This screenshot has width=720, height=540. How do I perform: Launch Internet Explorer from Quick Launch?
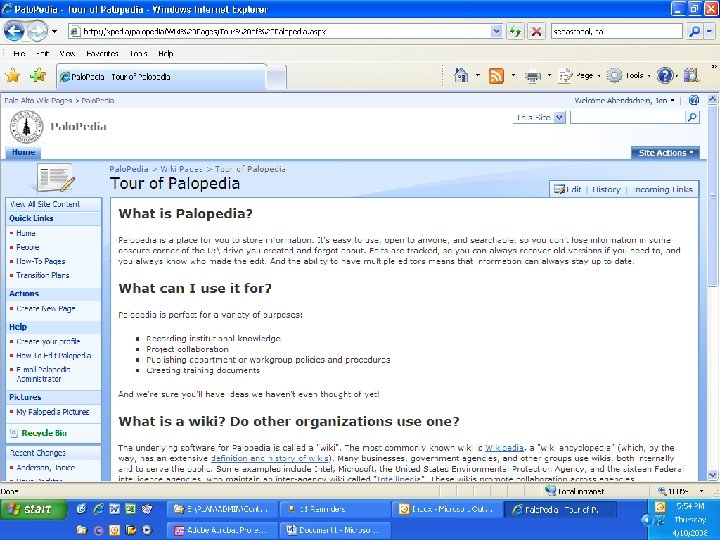pos(98,509)
